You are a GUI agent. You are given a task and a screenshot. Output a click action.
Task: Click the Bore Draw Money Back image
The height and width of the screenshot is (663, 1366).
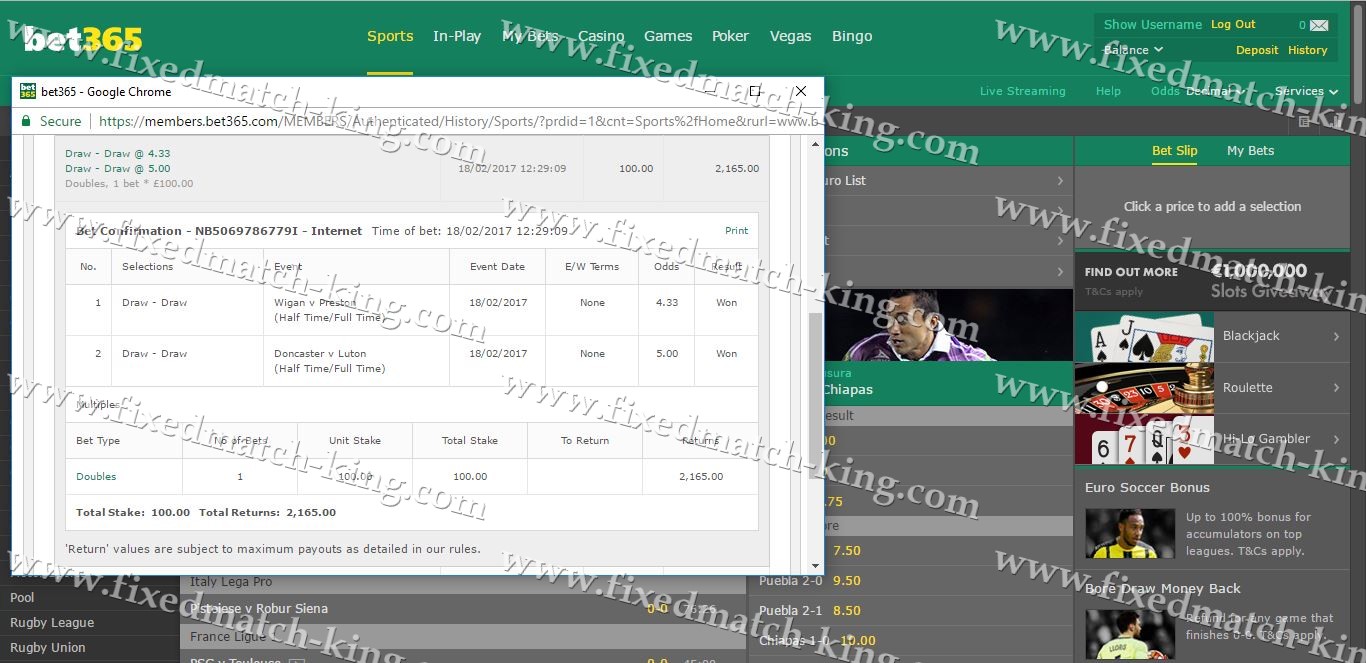[x=1130, y=635]
